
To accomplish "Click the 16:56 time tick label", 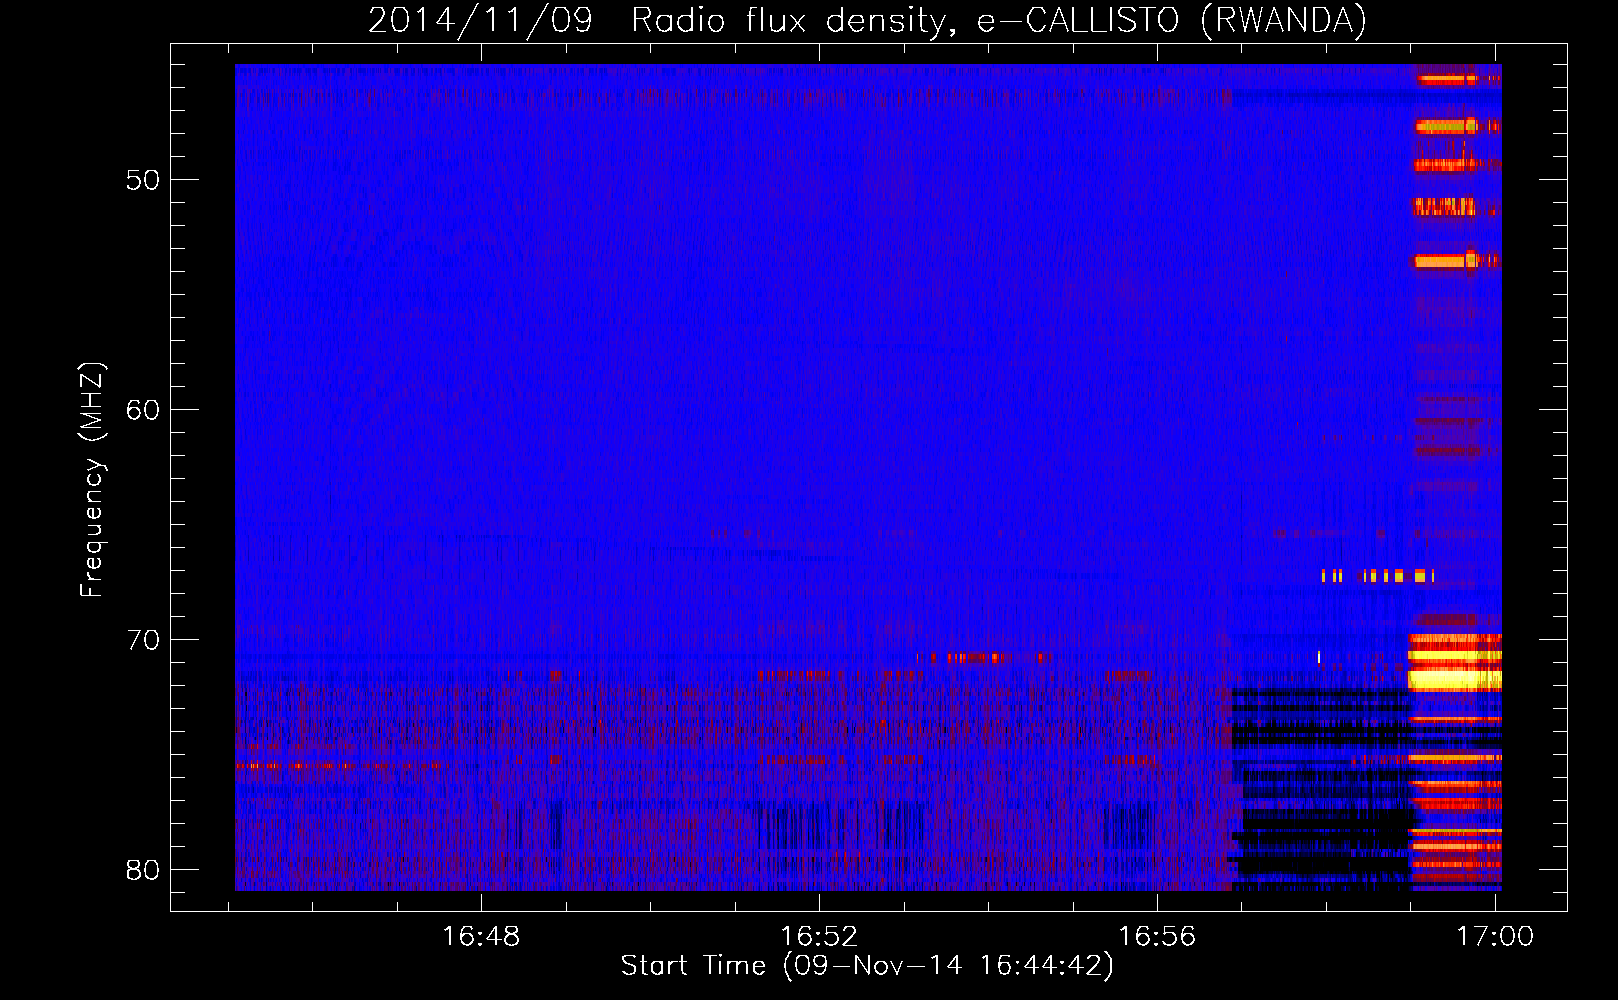I will tap(1157, 936).
